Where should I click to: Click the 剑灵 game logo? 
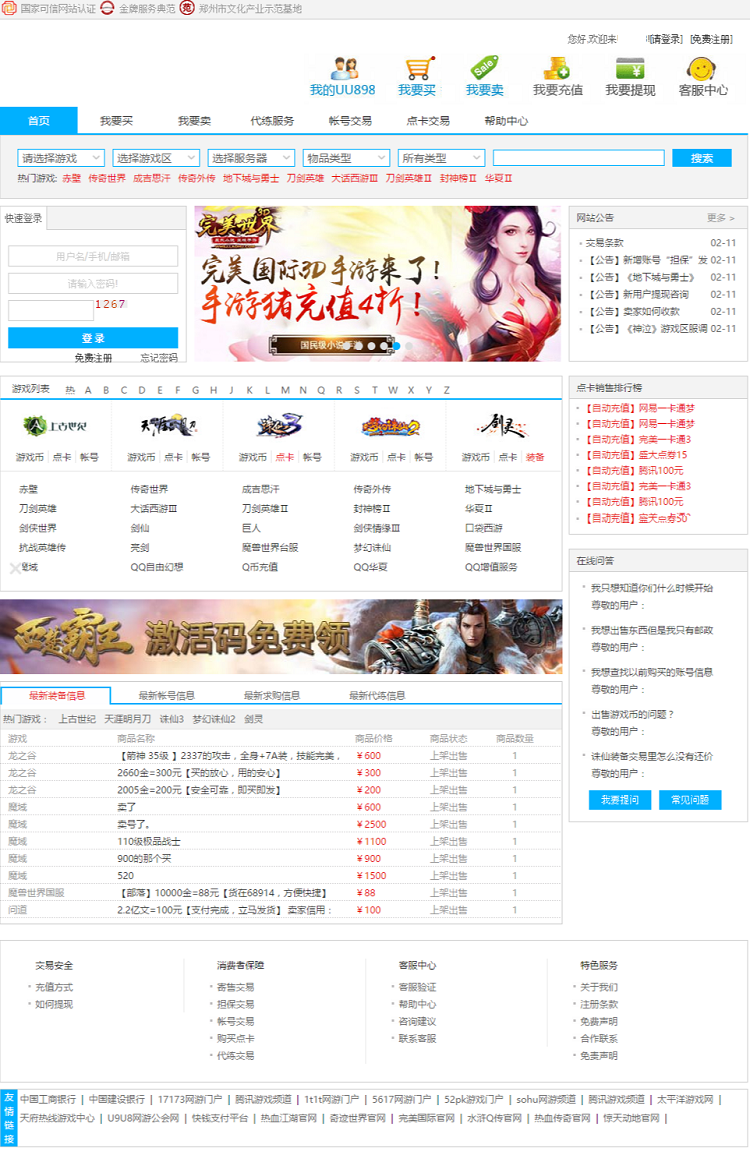502,425
